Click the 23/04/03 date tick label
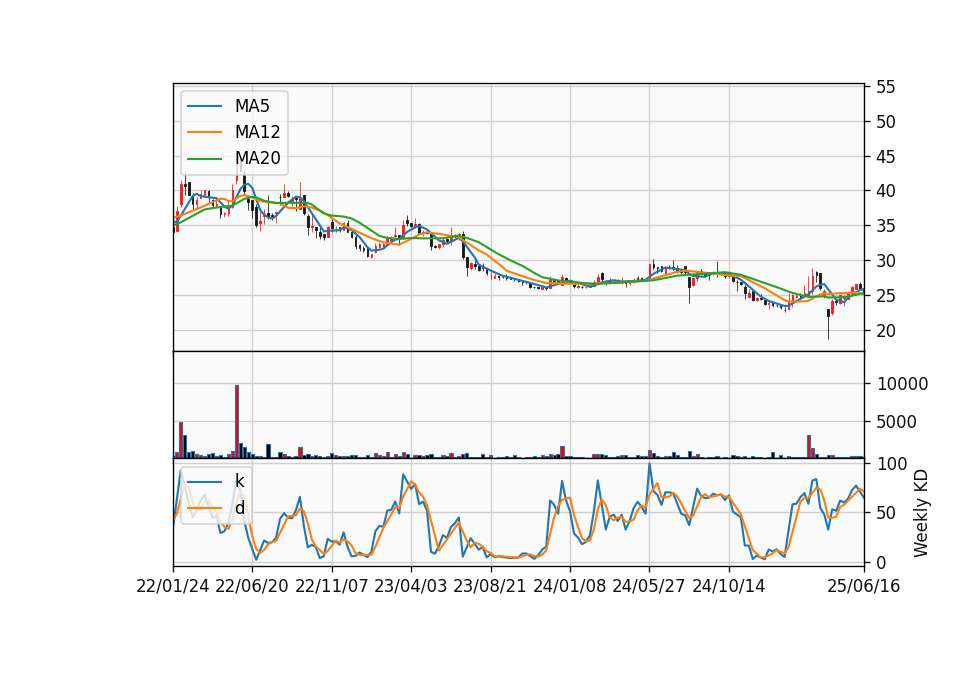960x690 pixels. [411, 586]
